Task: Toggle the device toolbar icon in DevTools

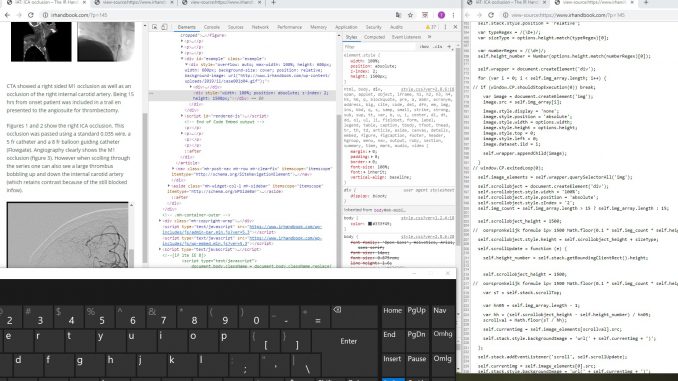Action: 164,27
